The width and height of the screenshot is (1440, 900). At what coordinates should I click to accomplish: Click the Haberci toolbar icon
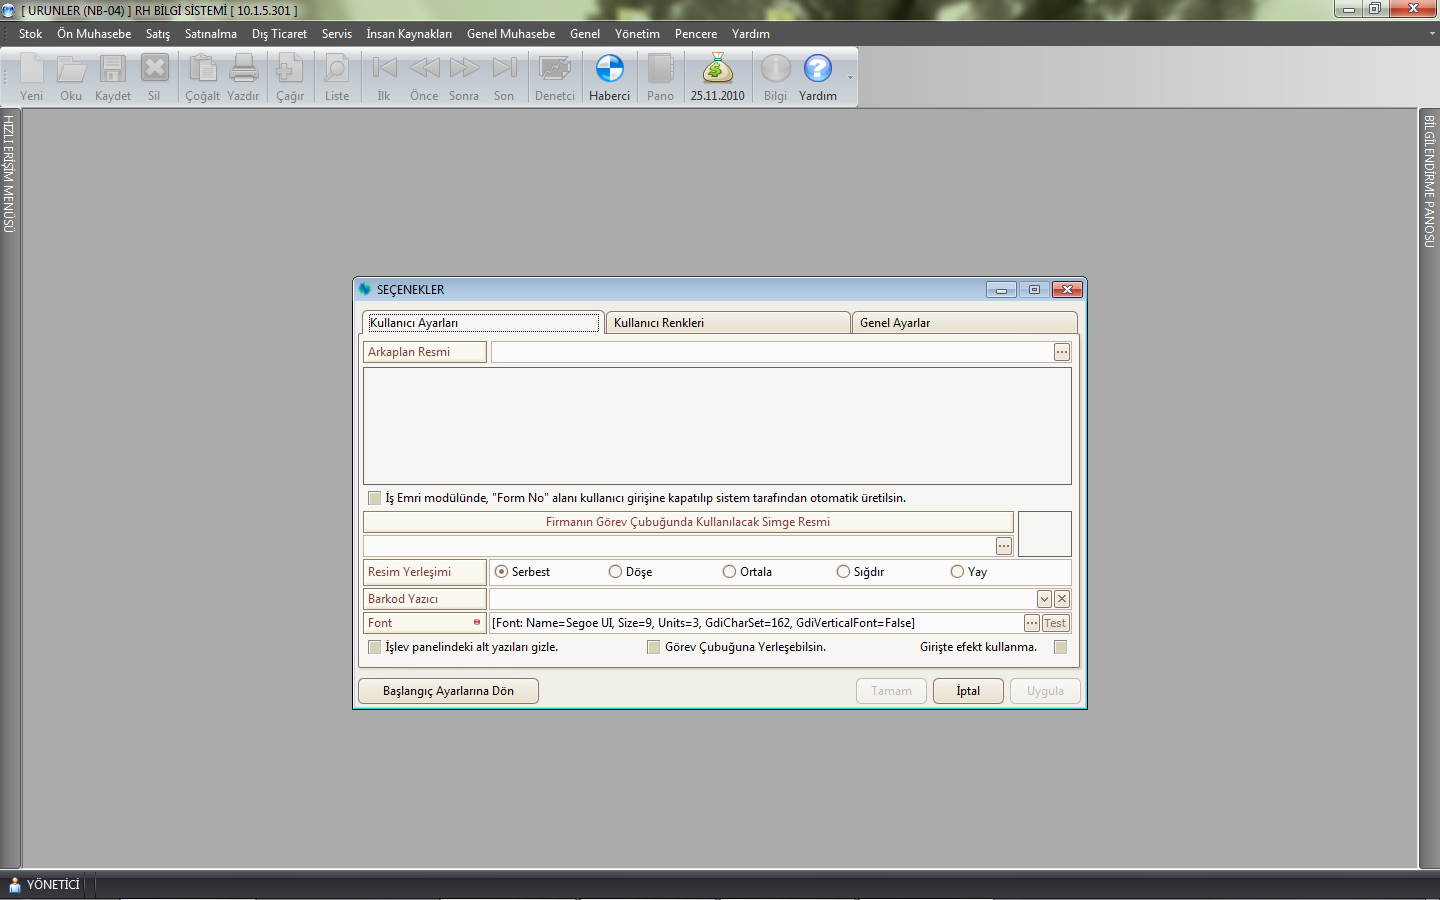[609, 77]
